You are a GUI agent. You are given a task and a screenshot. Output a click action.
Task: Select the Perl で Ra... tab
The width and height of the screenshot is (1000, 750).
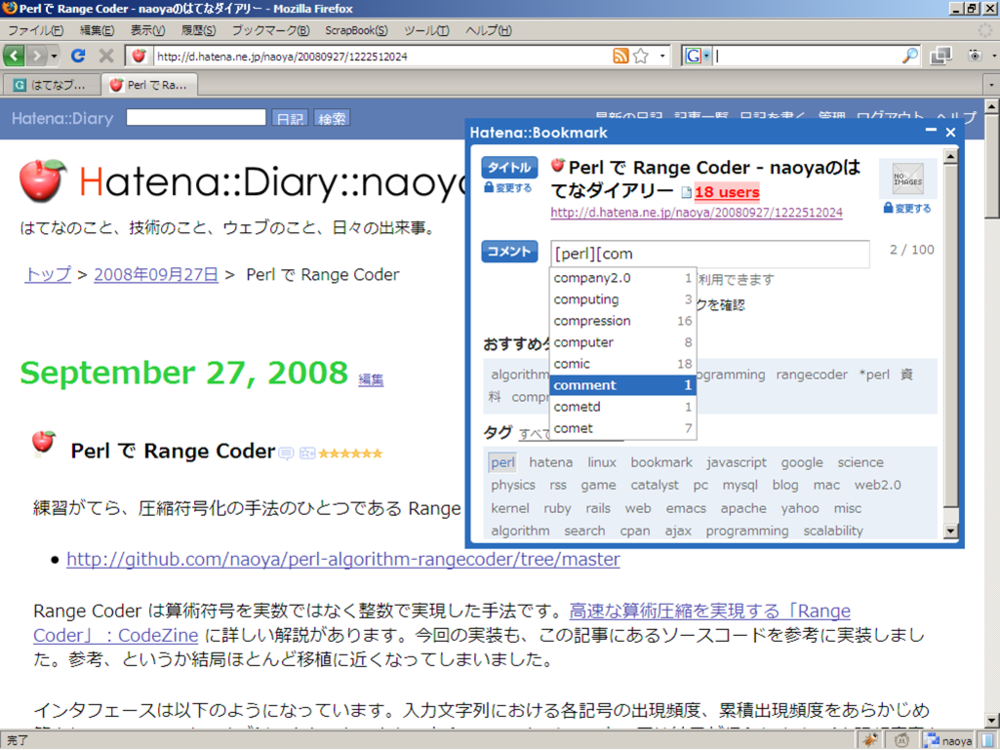[149, 85]
